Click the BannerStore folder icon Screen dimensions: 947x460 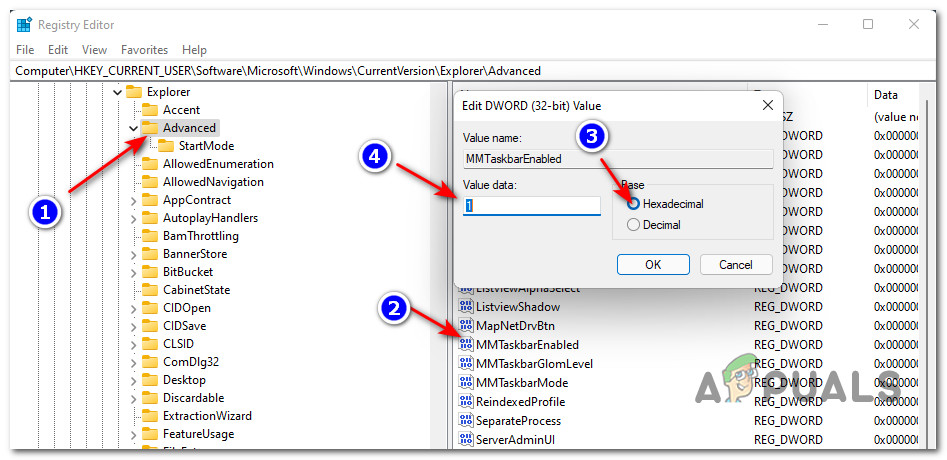[x=149, y=254]
